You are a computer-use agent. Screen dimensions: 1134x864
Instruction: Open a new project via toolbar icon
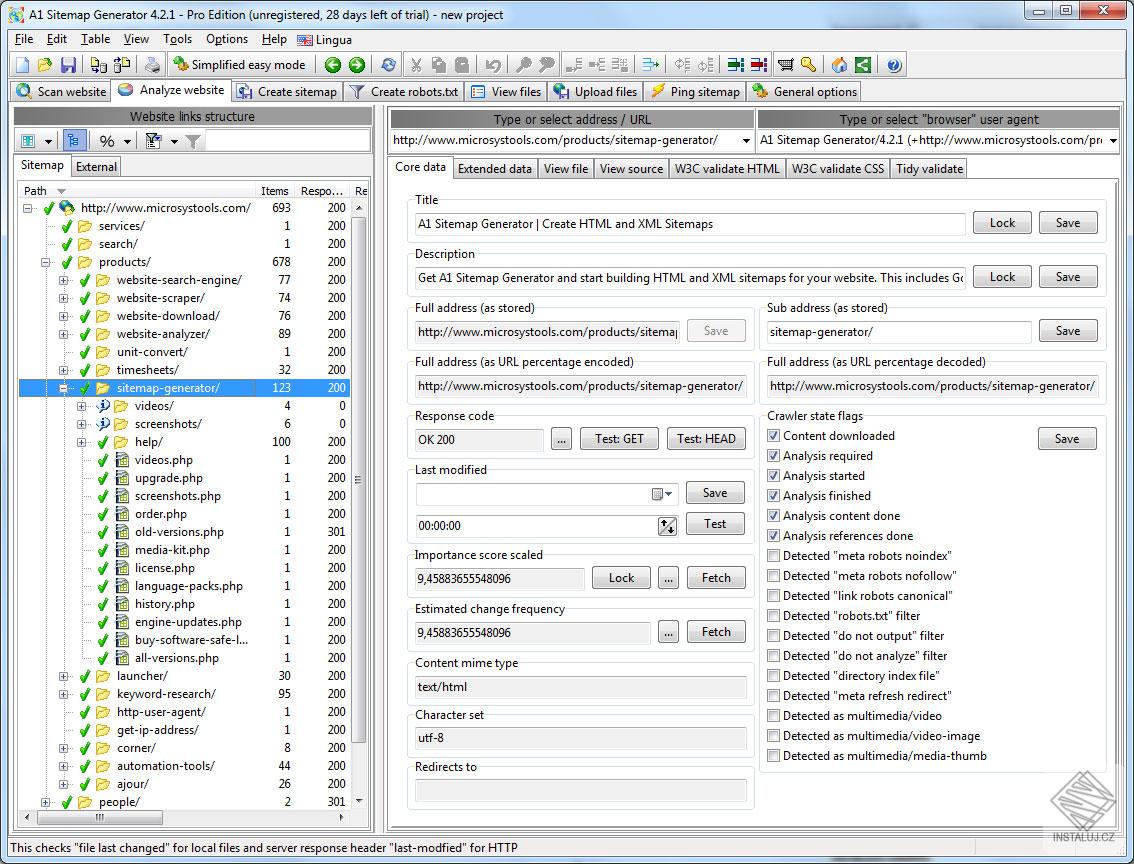coord(22,64)
